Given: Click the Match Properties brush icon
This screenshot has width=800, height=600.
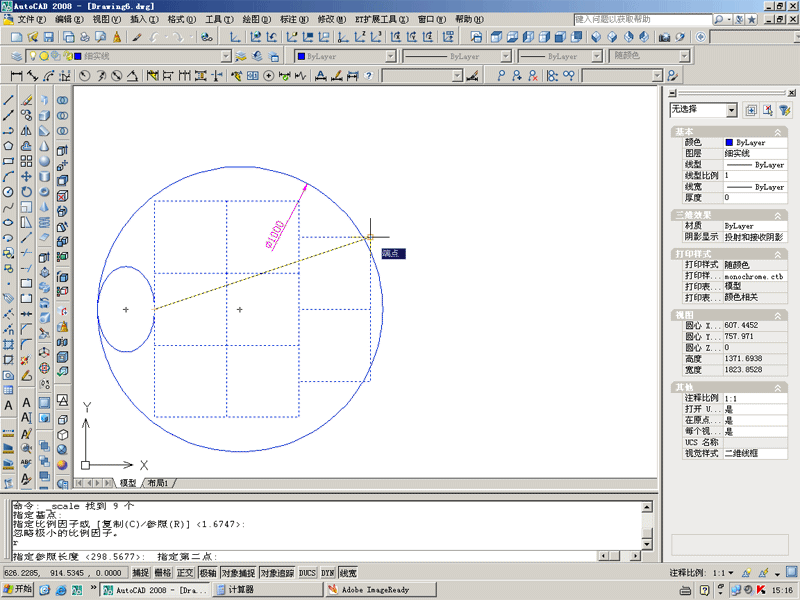Looking at the screenshot, I should [x=136, y=37].
